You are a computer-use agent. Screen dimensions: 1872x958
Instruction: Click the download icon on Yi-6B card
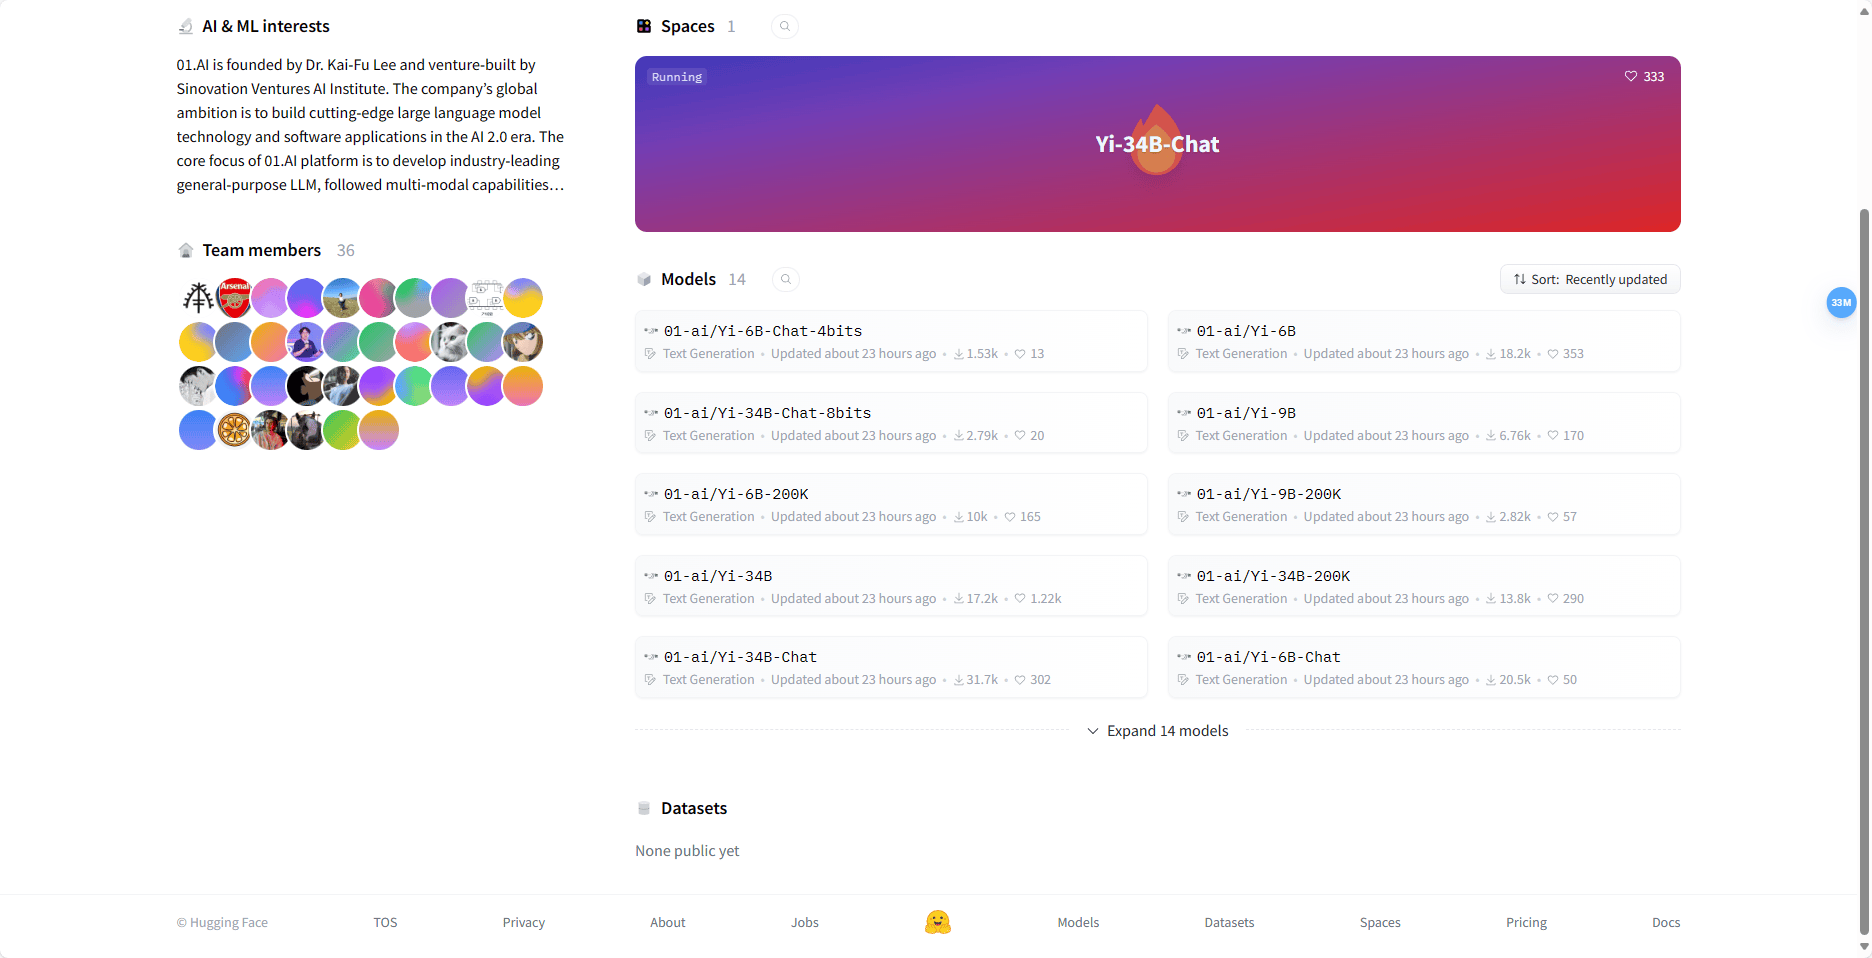1491,354
